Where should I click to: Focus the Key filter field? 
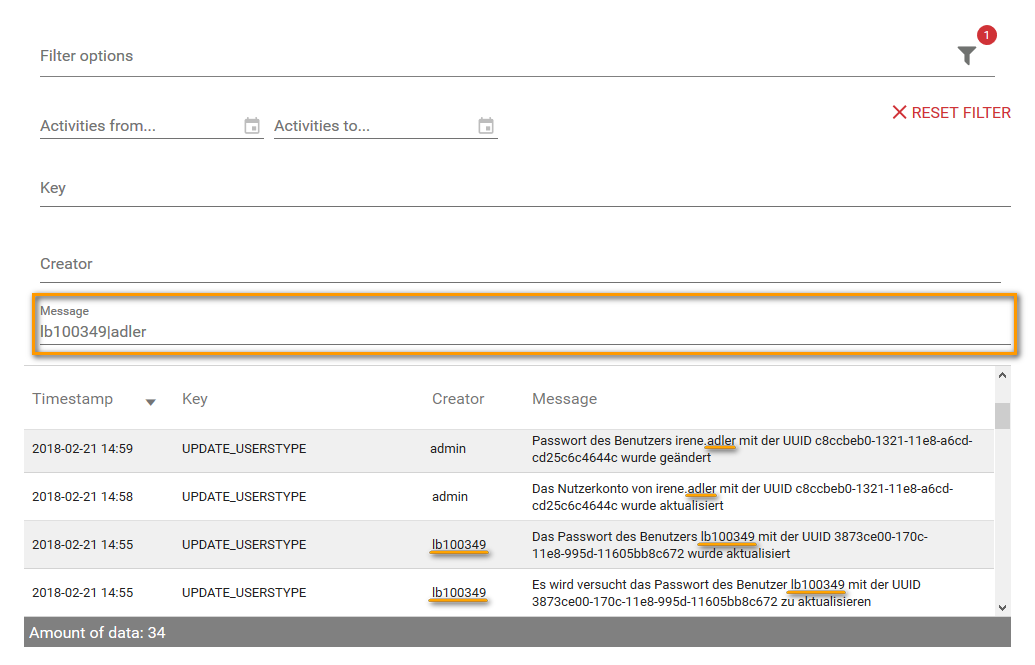click(x=524, y=189)
